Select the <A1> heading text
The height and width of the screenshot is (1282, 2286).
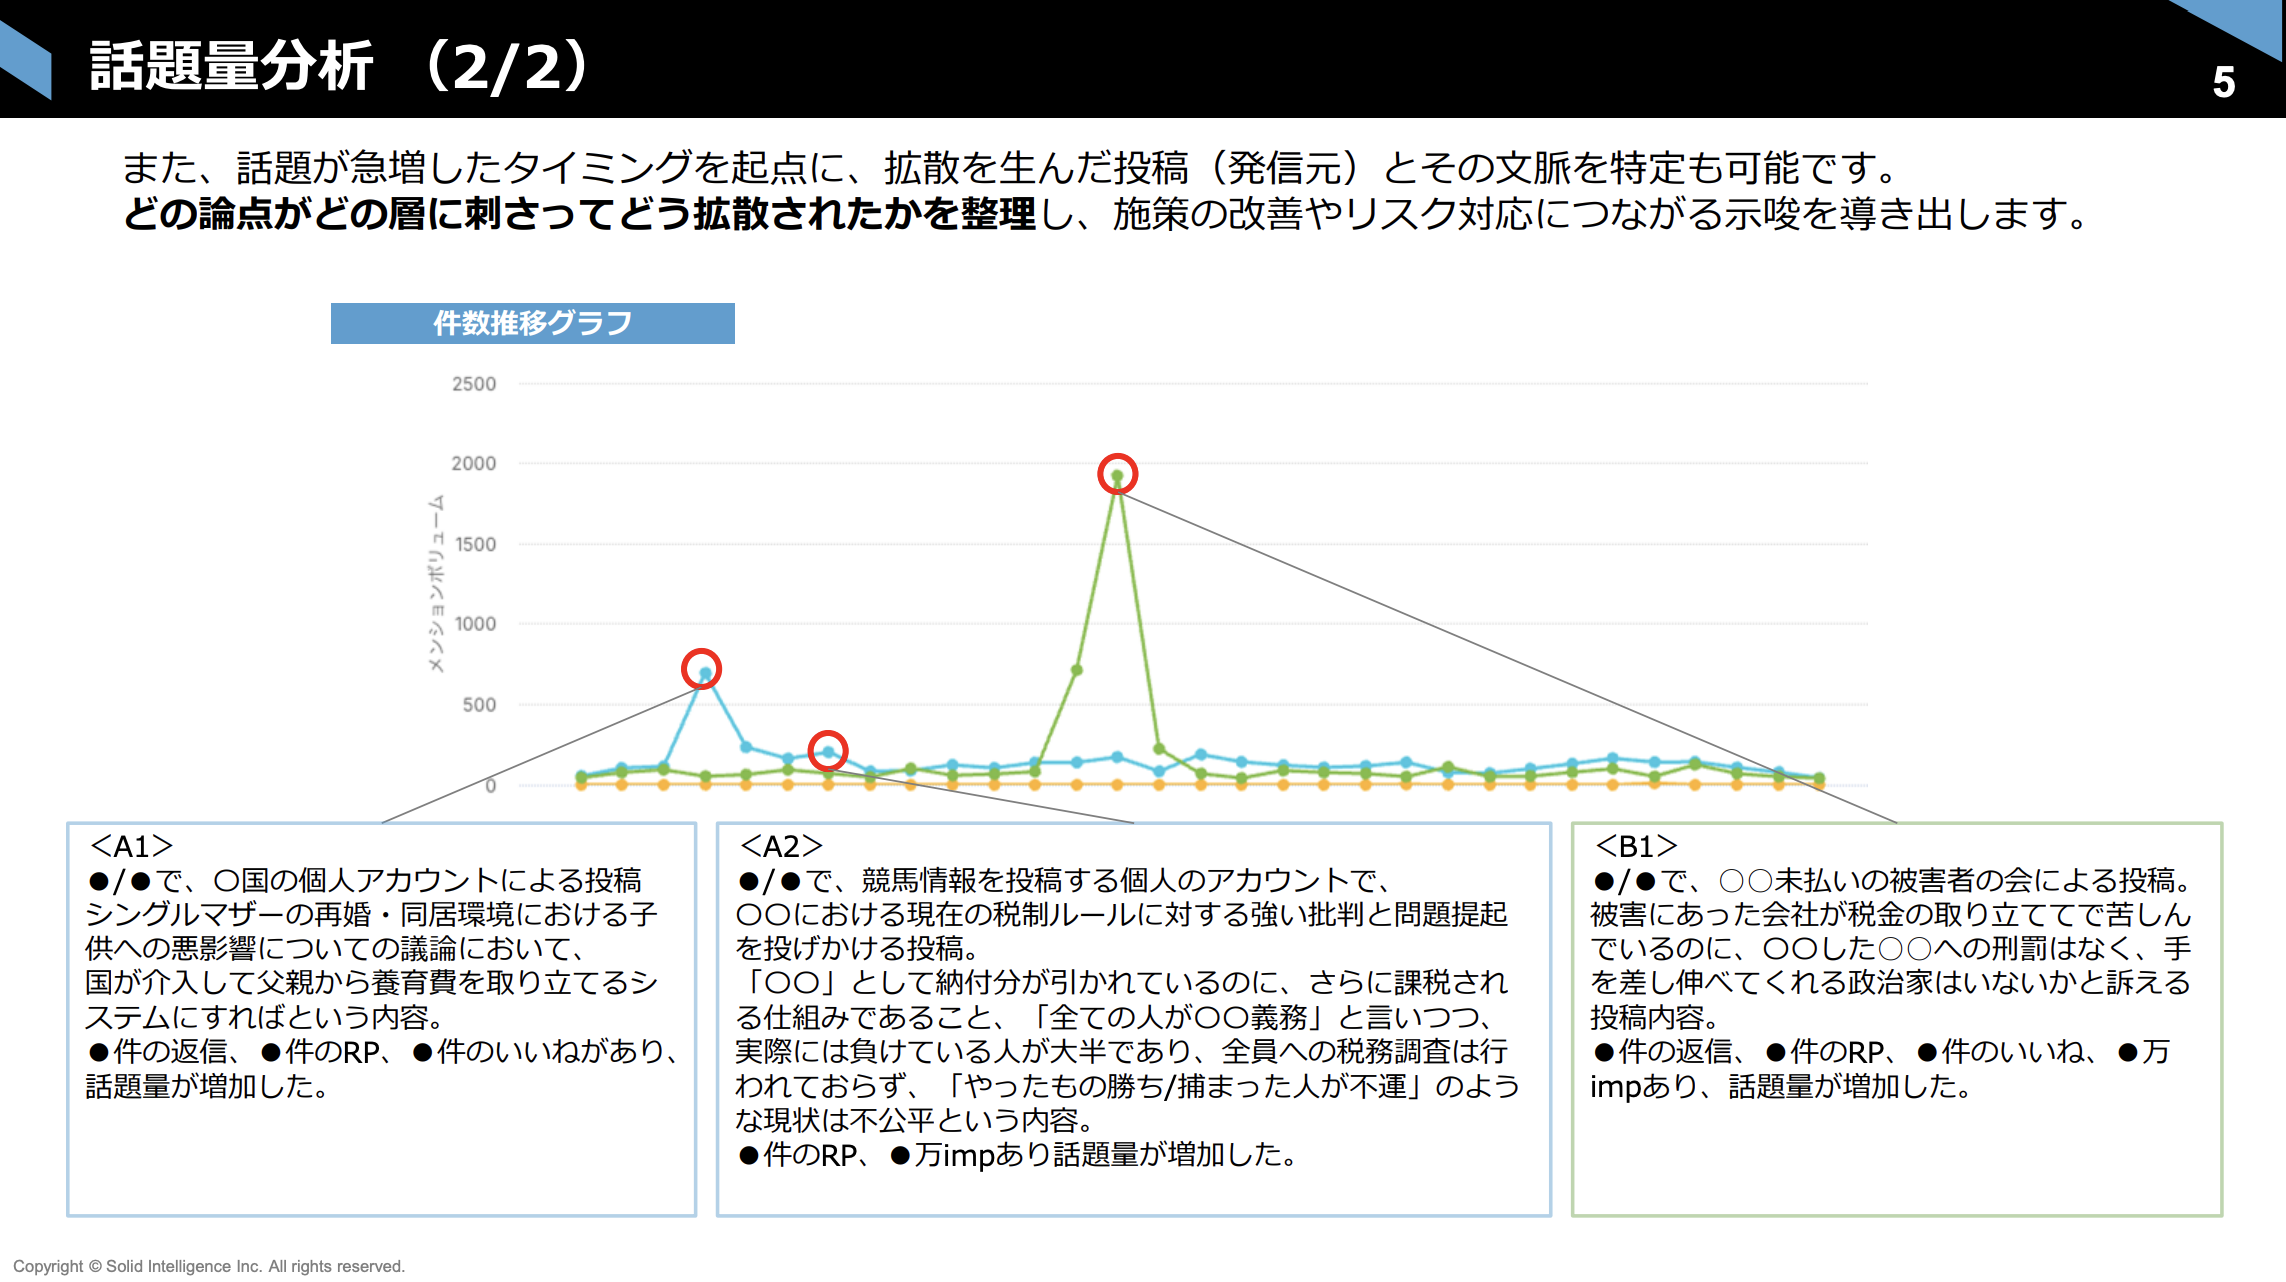coord(131,846)
